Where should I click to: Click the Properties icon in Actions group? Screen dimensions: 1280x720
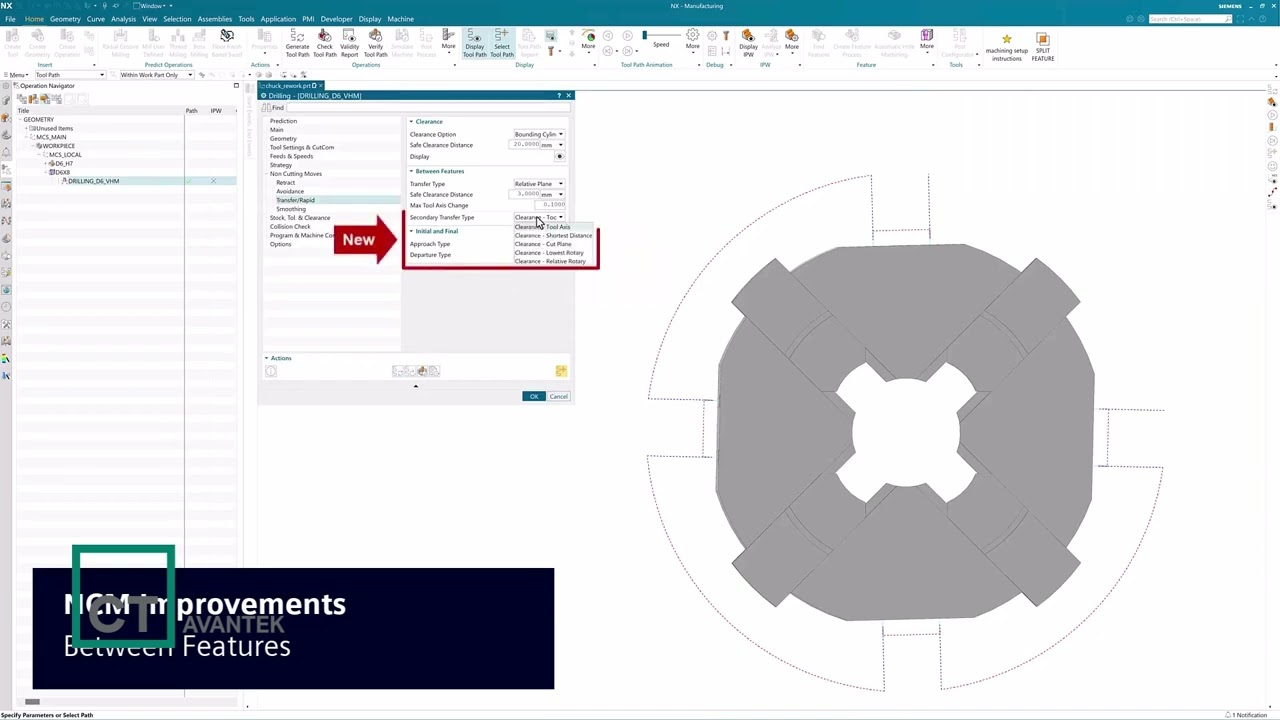point(264,37)
